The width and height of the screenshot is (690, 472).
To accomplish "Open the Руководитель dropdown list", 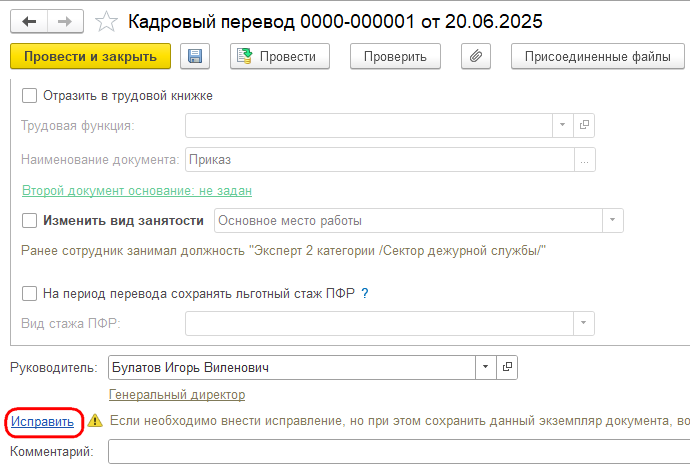I will point(485,367).
